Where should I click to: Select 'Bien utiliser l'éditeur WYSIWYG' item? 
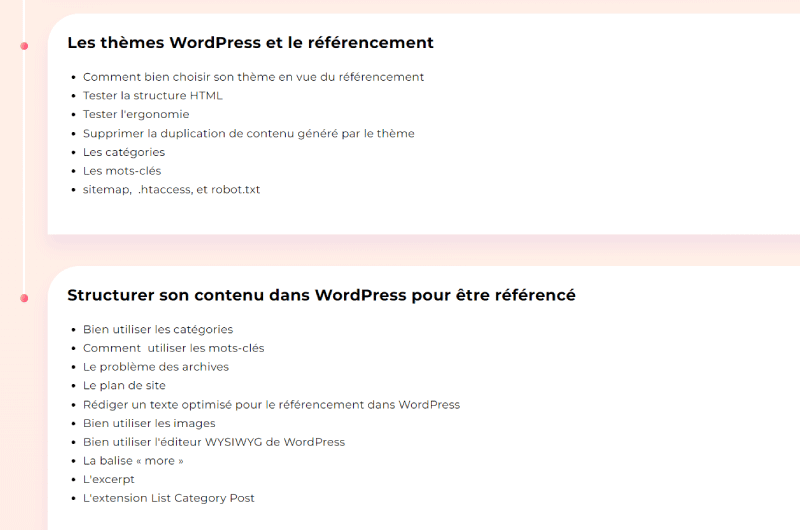tap(214, 442)
